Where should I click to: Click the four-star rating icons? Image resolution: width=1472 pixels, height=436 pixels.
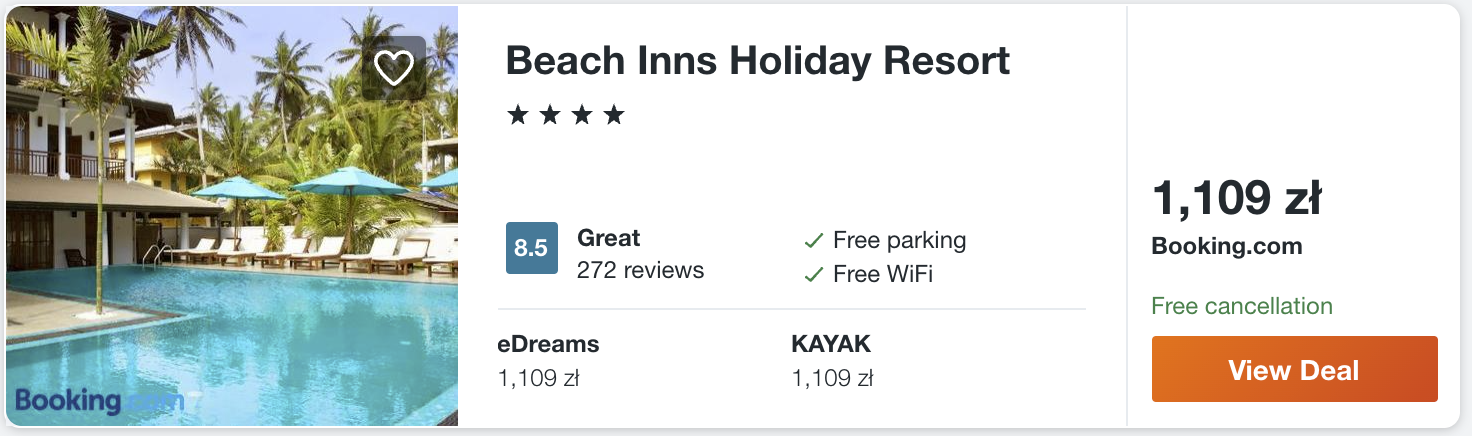(x=566, y=115)
